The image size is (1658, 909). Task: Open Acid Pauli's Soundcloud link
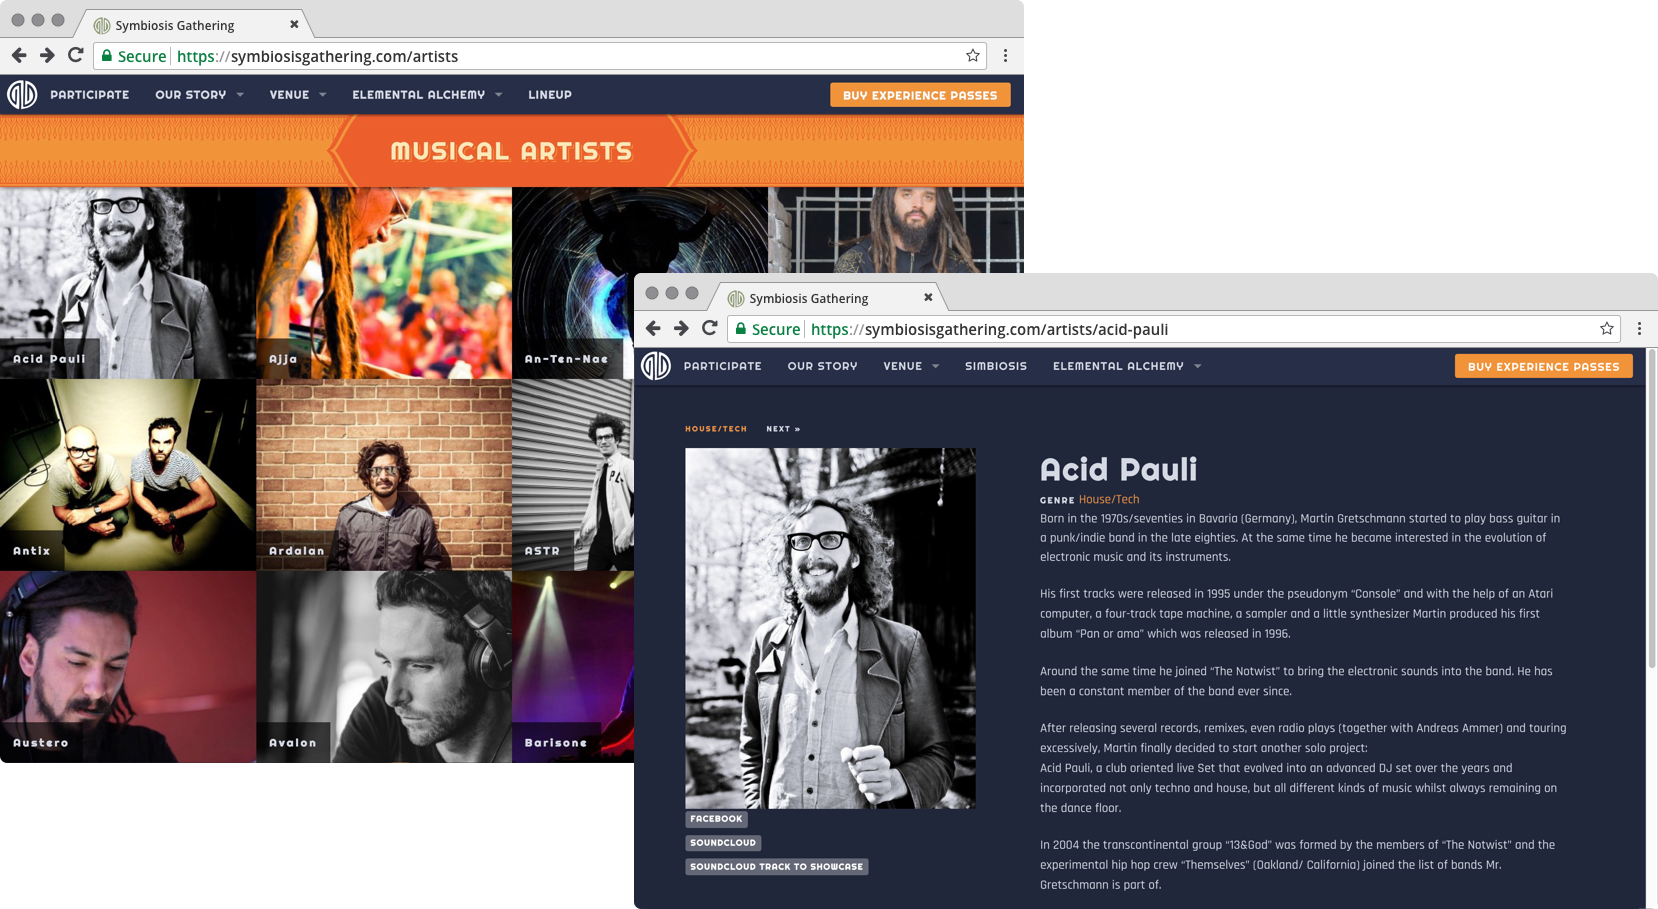[723, 843]
